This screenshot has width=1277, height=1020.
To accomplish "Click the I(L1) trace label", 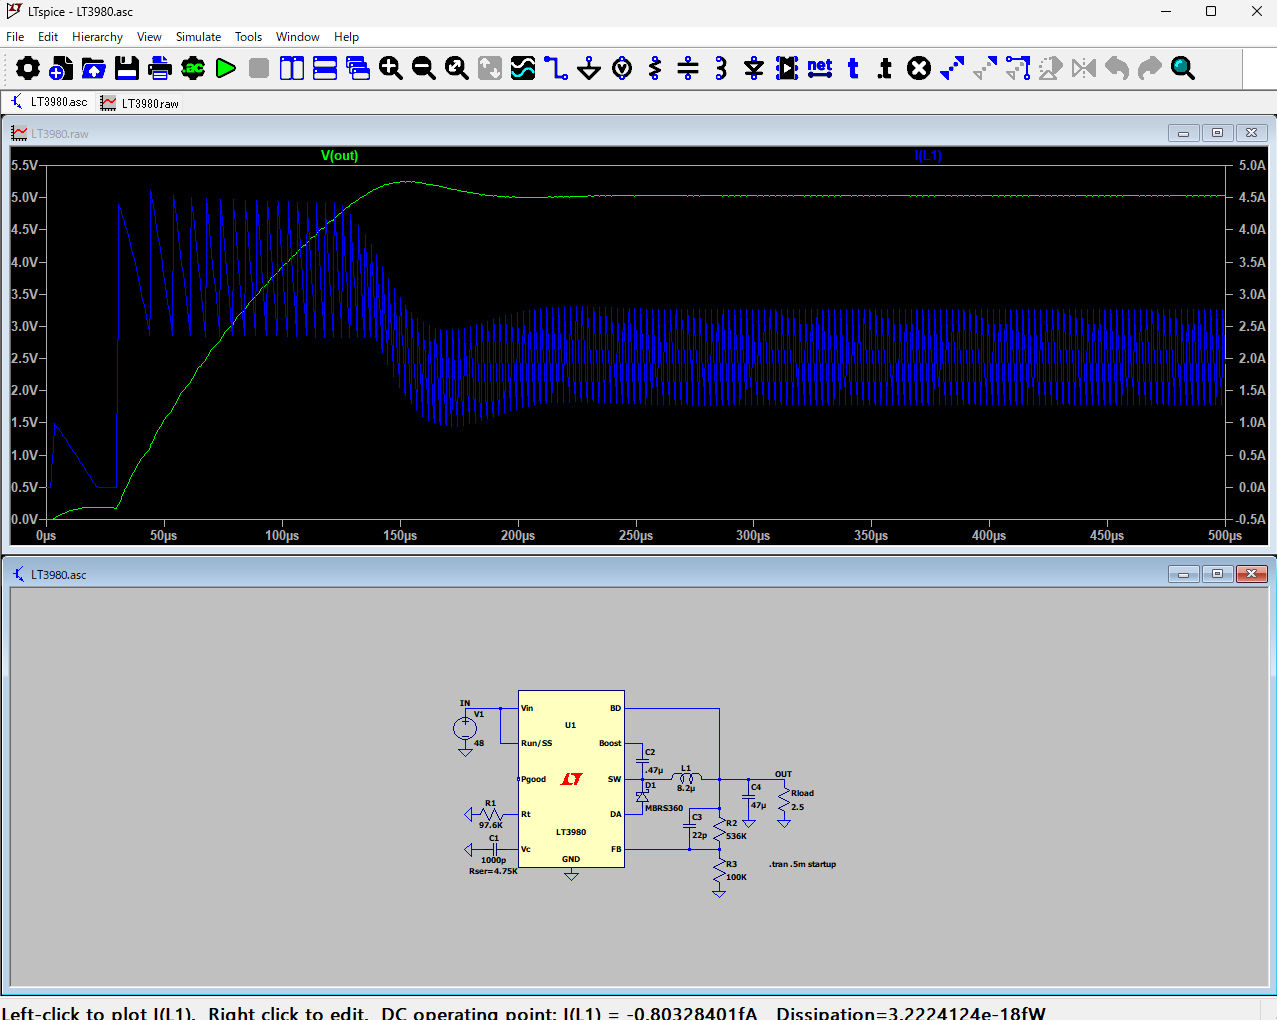I will tap(927, 155).
